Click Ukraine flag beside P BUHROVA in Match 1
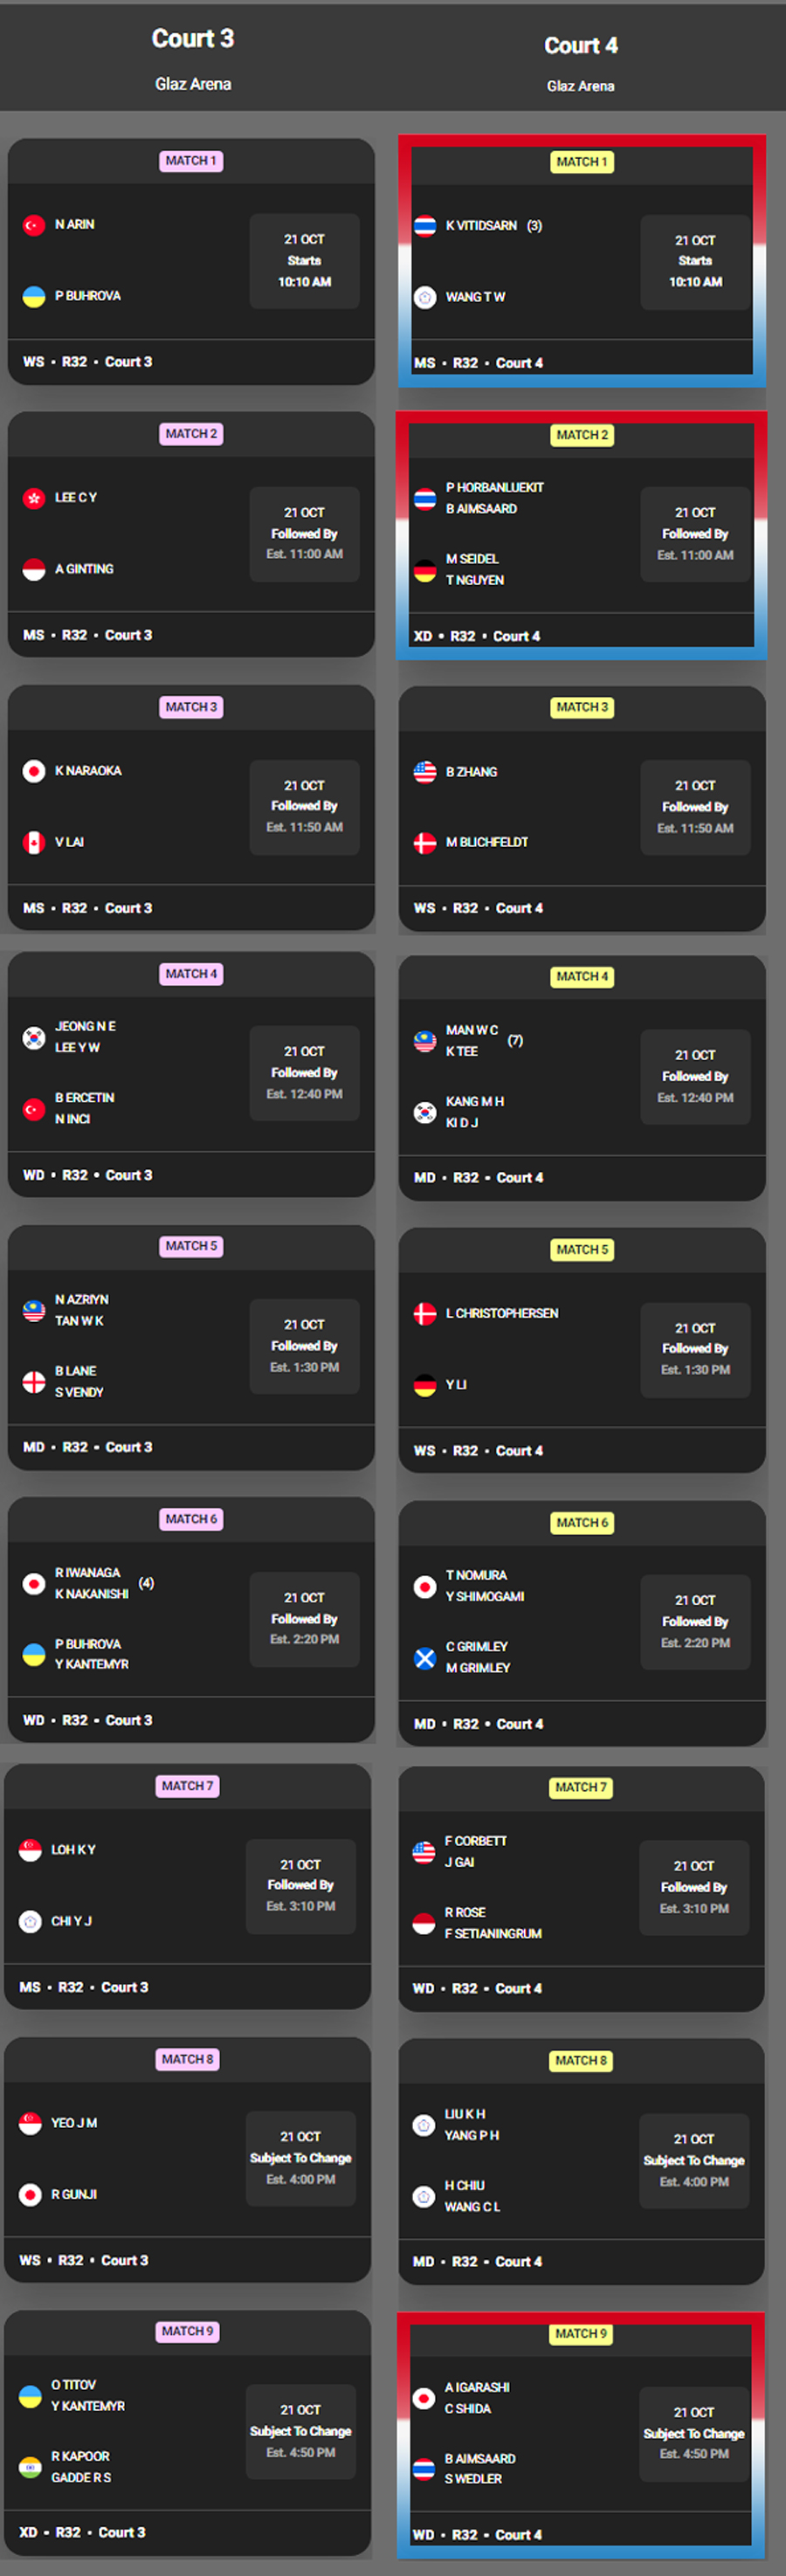 [x=34, y=297]
